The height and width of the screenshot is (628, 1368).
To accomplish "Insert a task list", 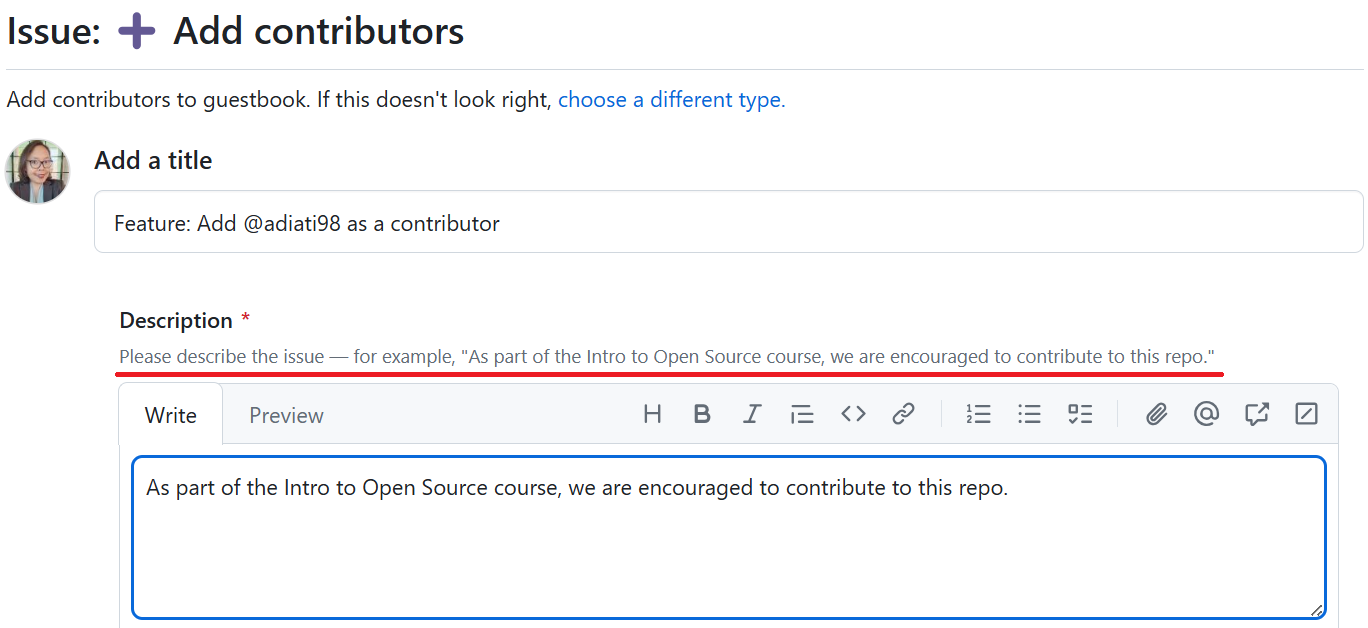I will click(x=1080, y=413).
